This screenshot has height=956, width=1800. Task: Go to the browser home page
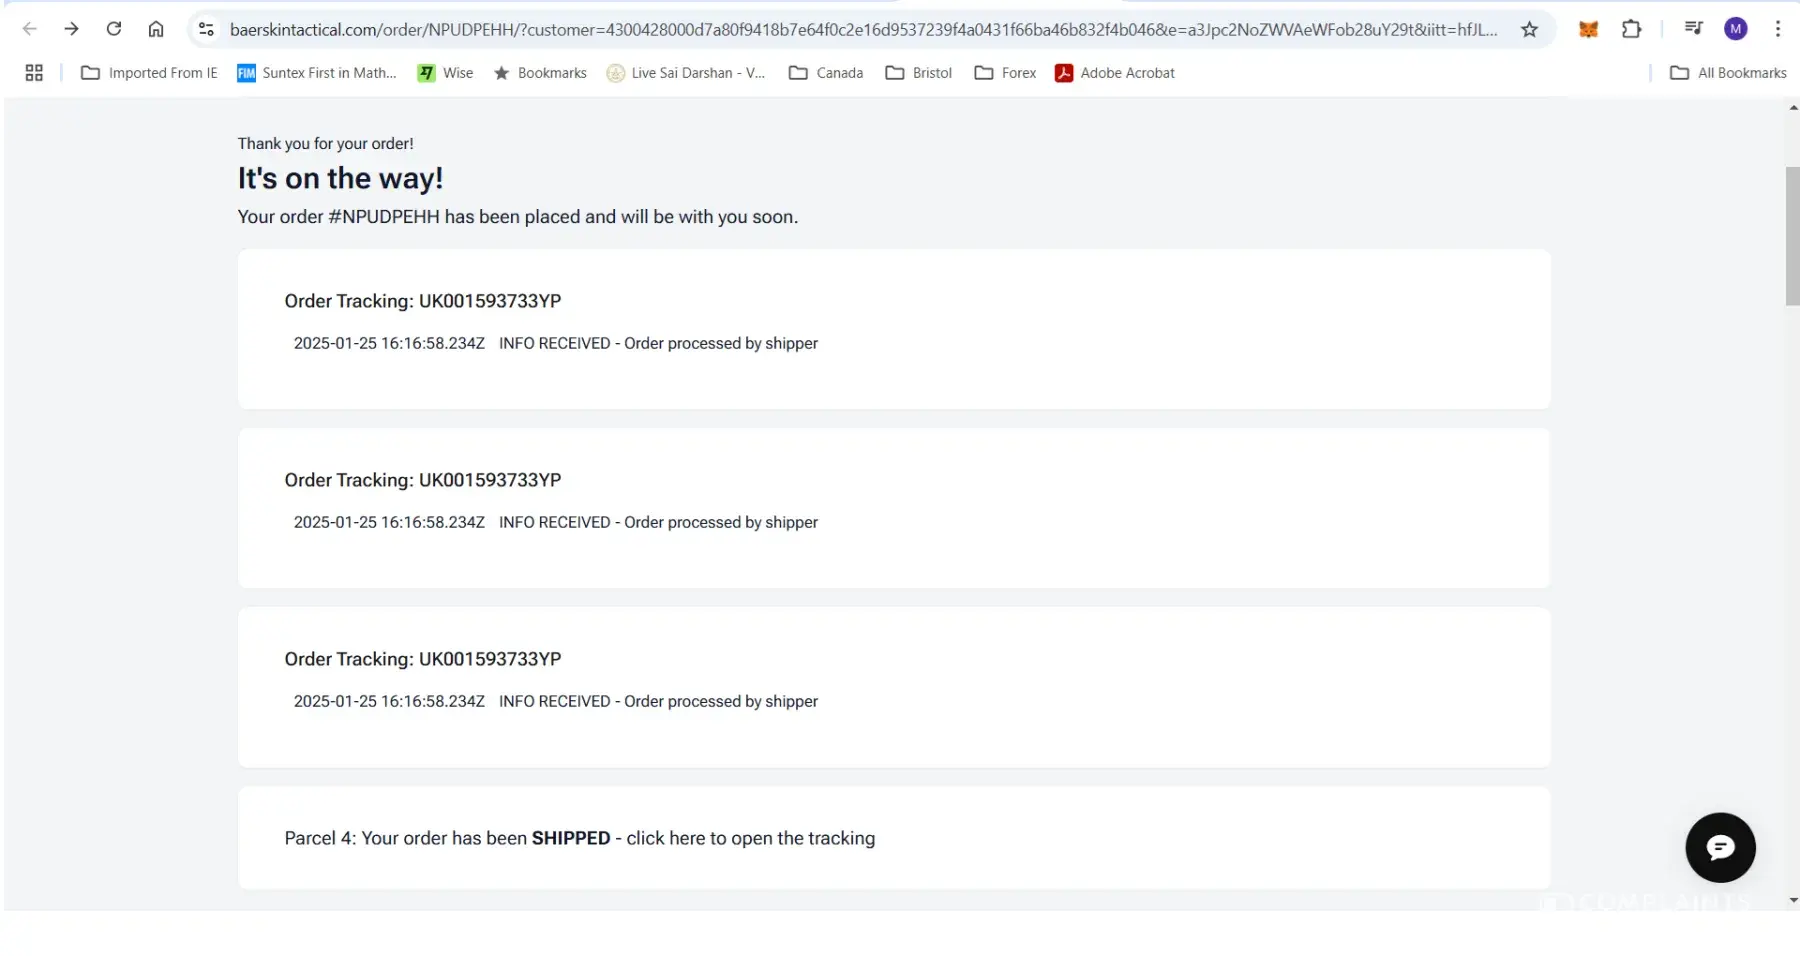[156, 29]
